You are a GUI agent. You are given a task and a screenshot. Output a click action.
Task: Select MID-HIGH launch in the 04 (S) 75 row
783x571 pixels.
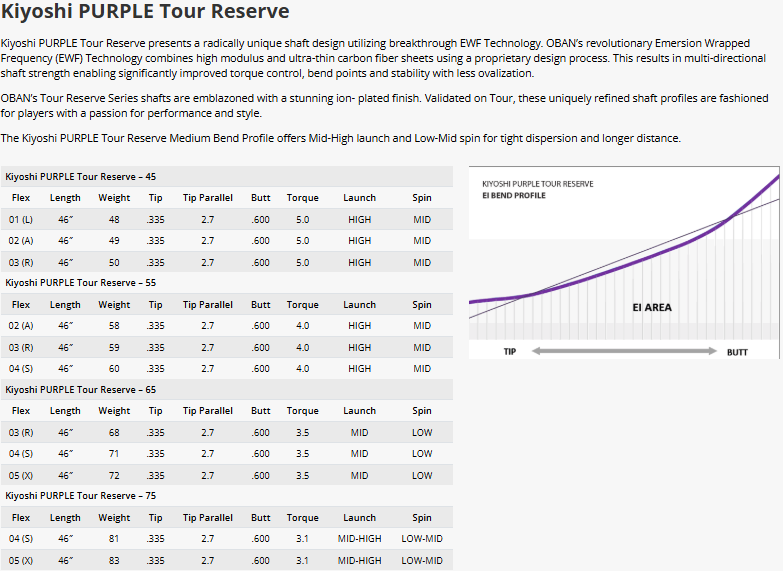(360, 539)
